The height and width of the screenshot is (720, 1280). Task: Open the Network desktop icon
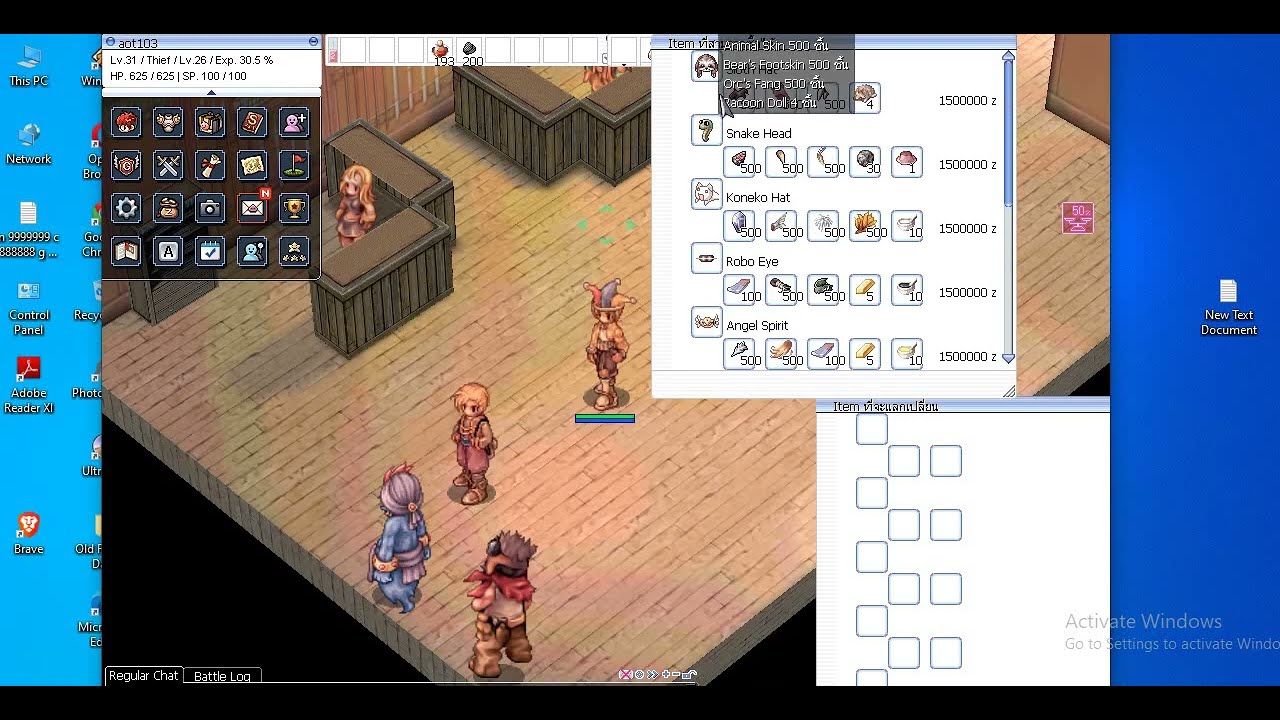point(28,143)
